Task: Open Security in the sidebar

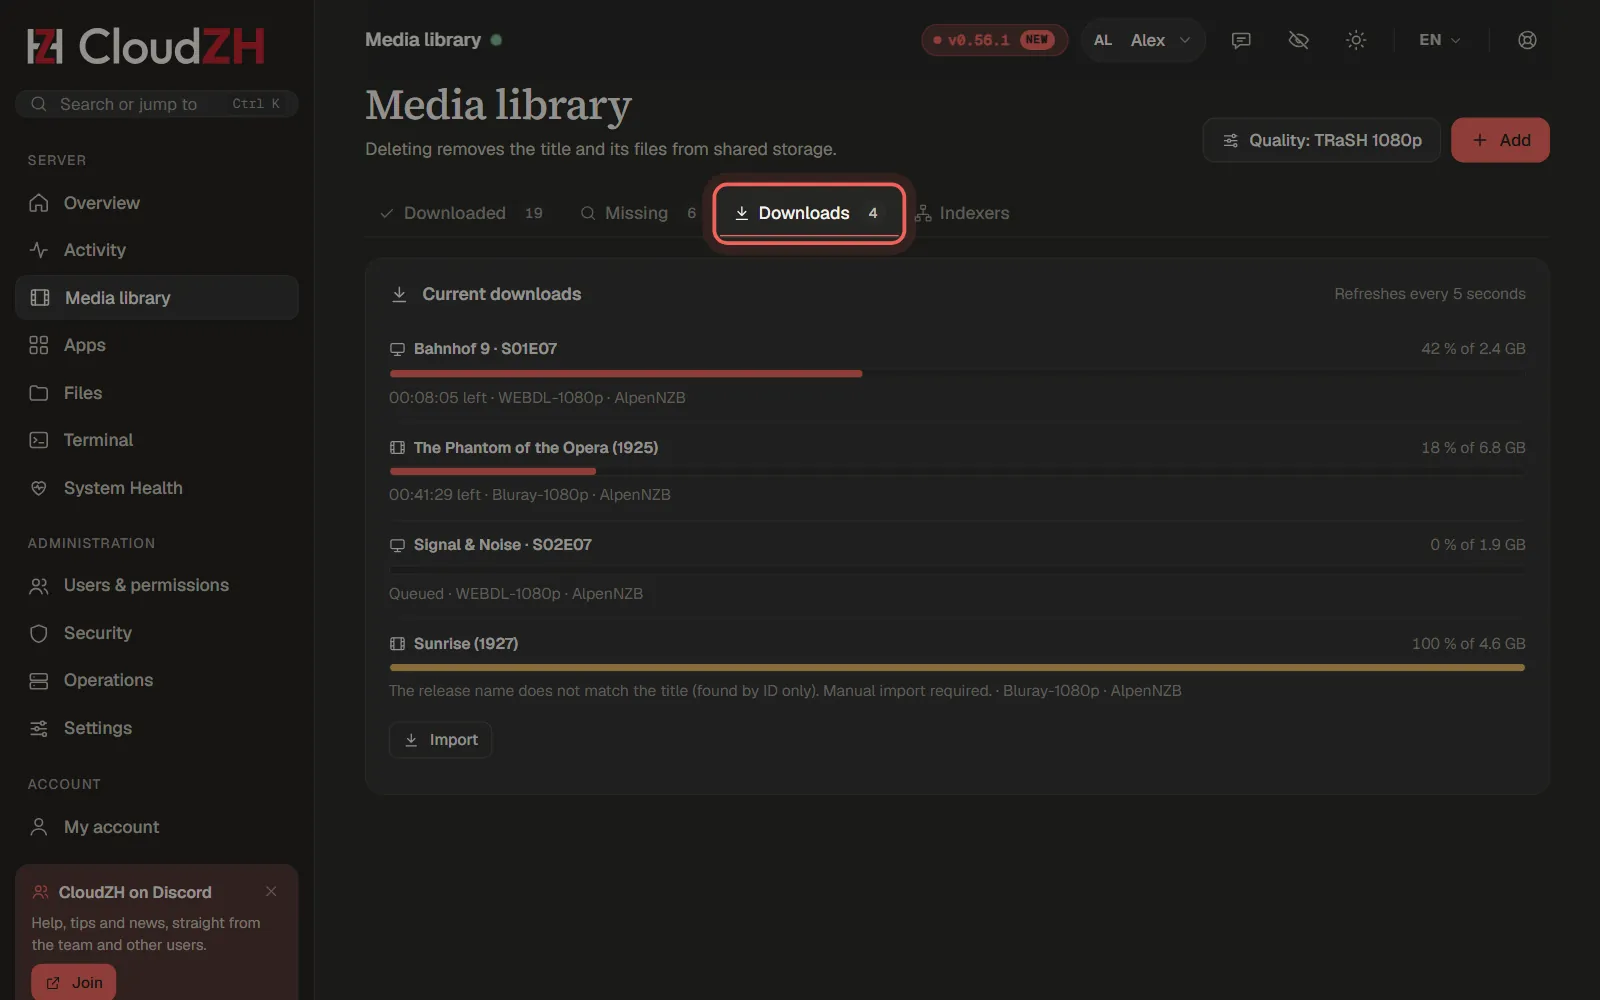Action: (157, 633)
